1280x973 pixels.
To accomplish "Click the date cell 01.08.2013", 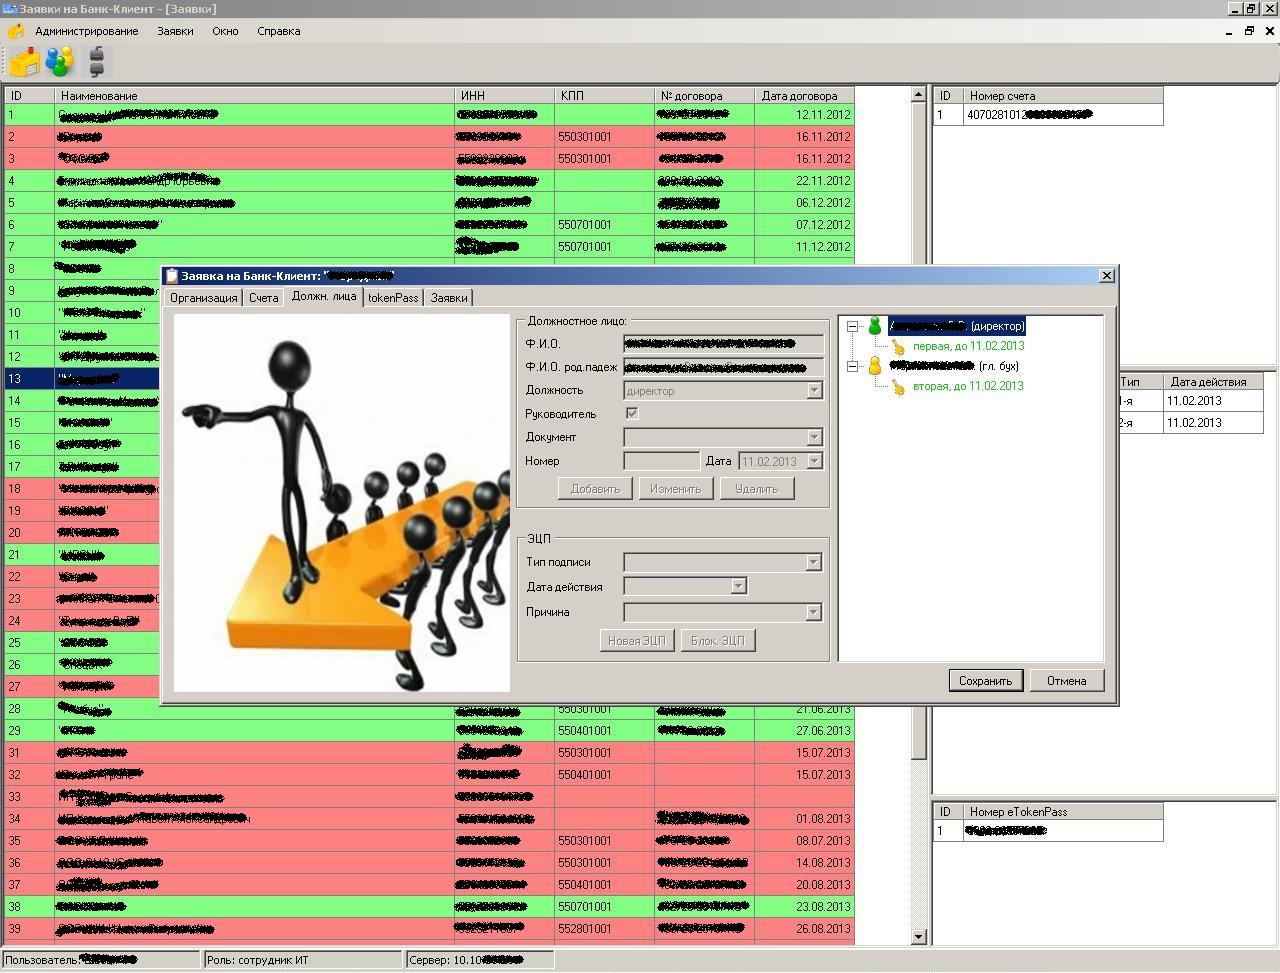I will pyautogui.click(x=805, y=819).
